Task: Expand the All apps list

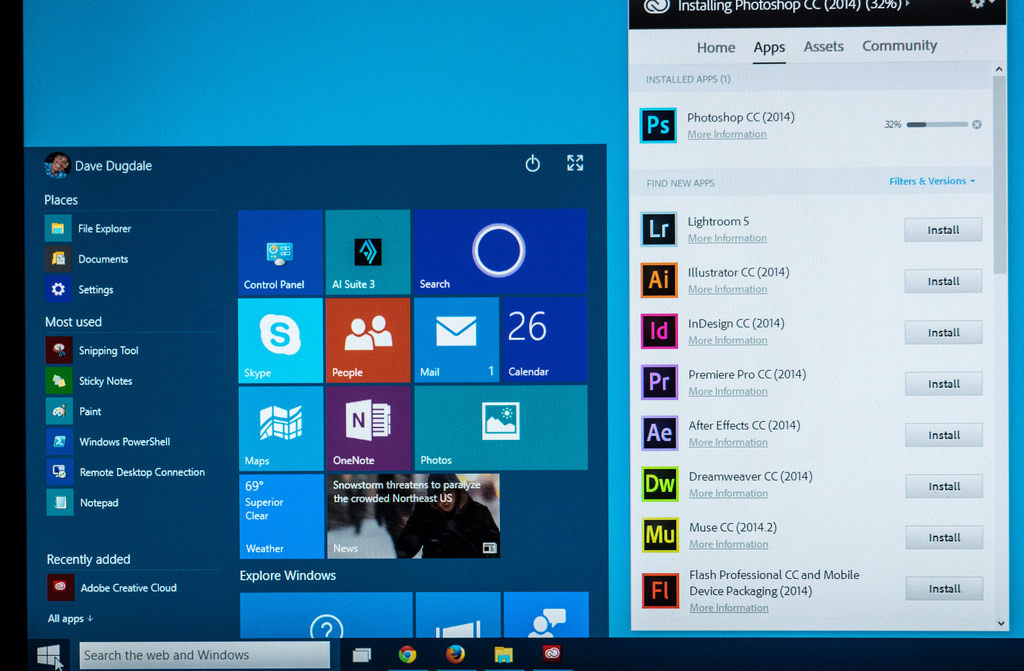Action: 70,619
